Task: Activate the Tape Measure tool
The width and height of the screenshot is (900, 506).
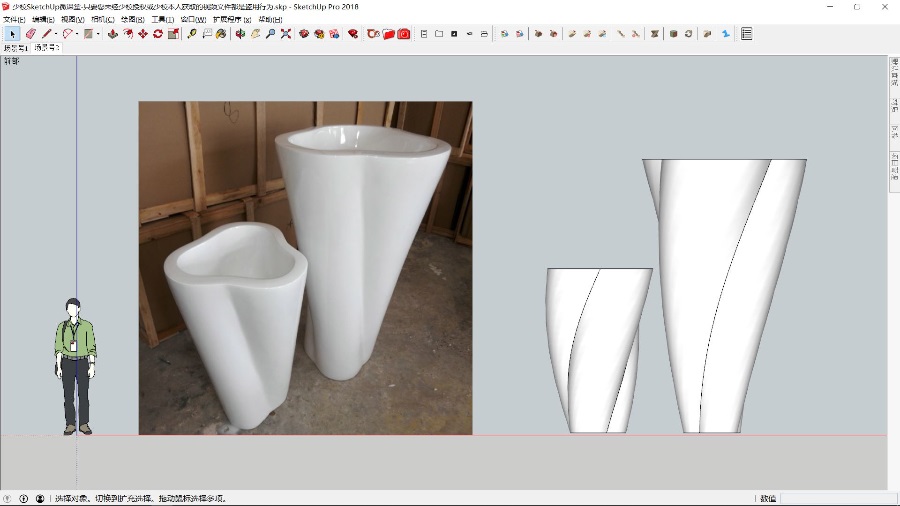Action: pos(192,34)
